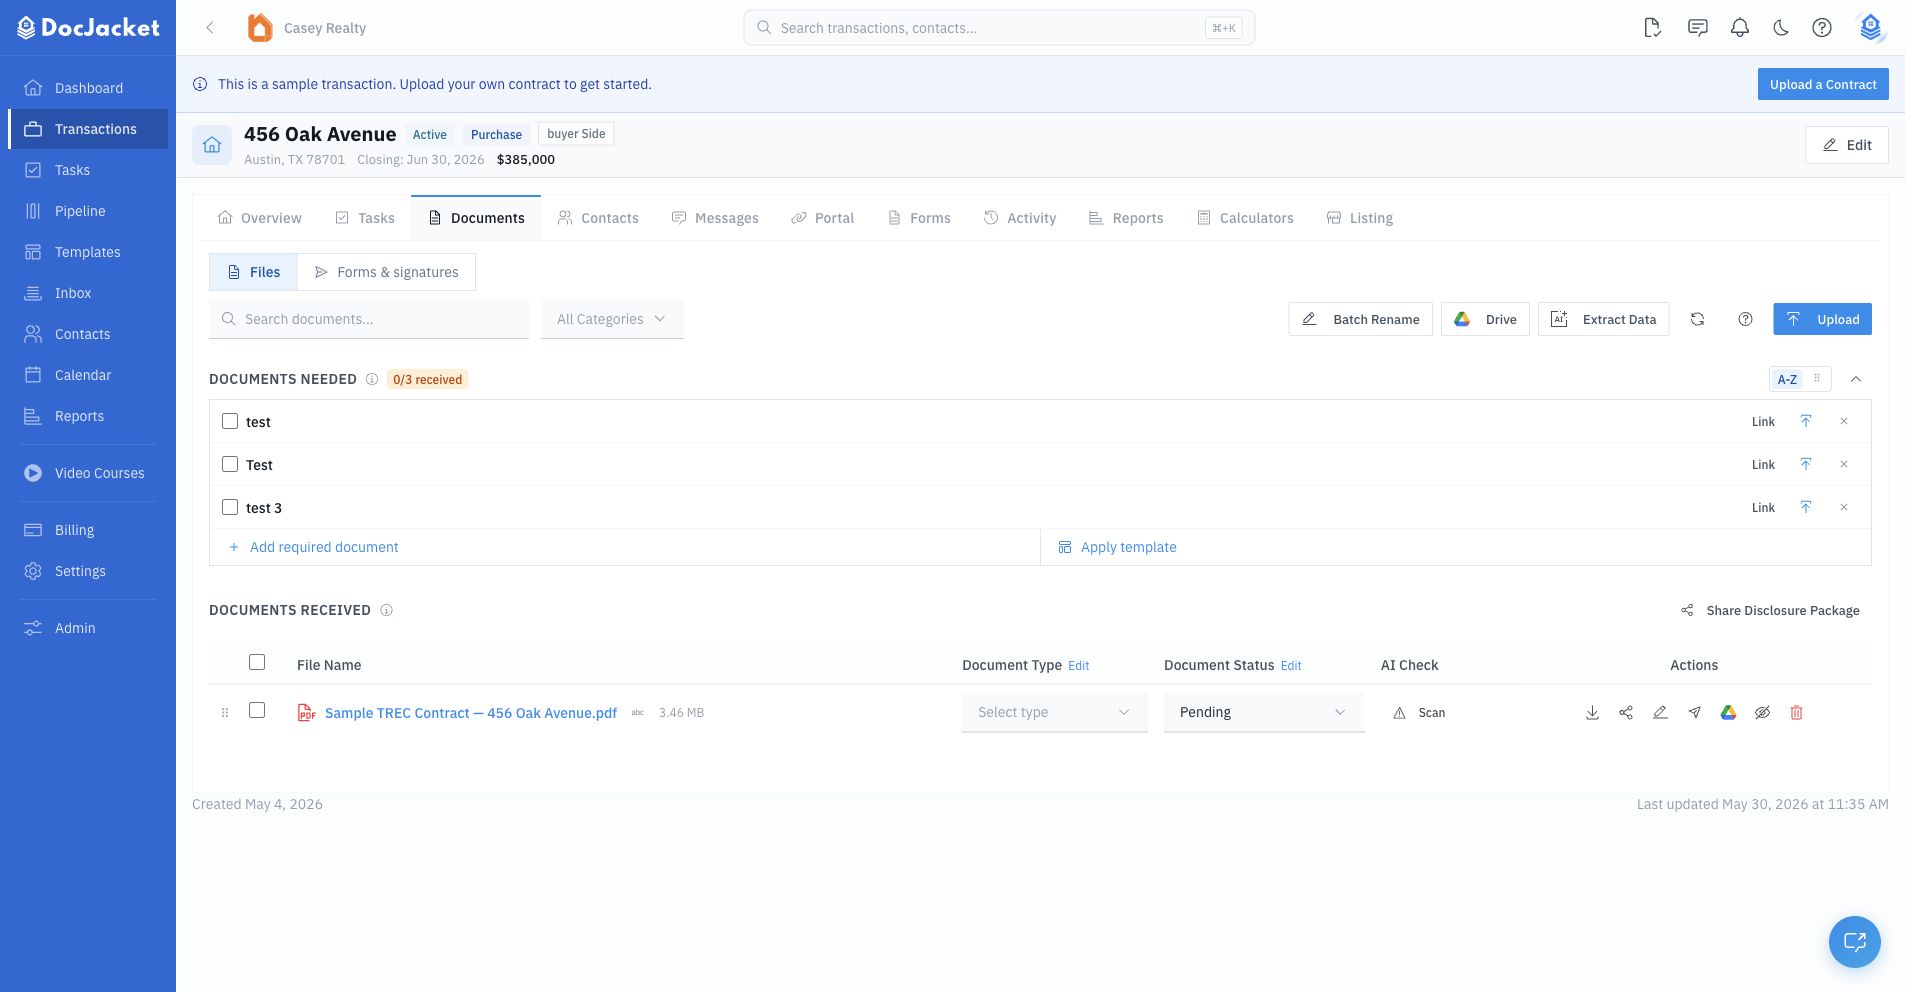The width and height of the screenshot is (1905, 992).
Task: Remove the 'test 3' required document with X
Action: tap(1844, 507)
